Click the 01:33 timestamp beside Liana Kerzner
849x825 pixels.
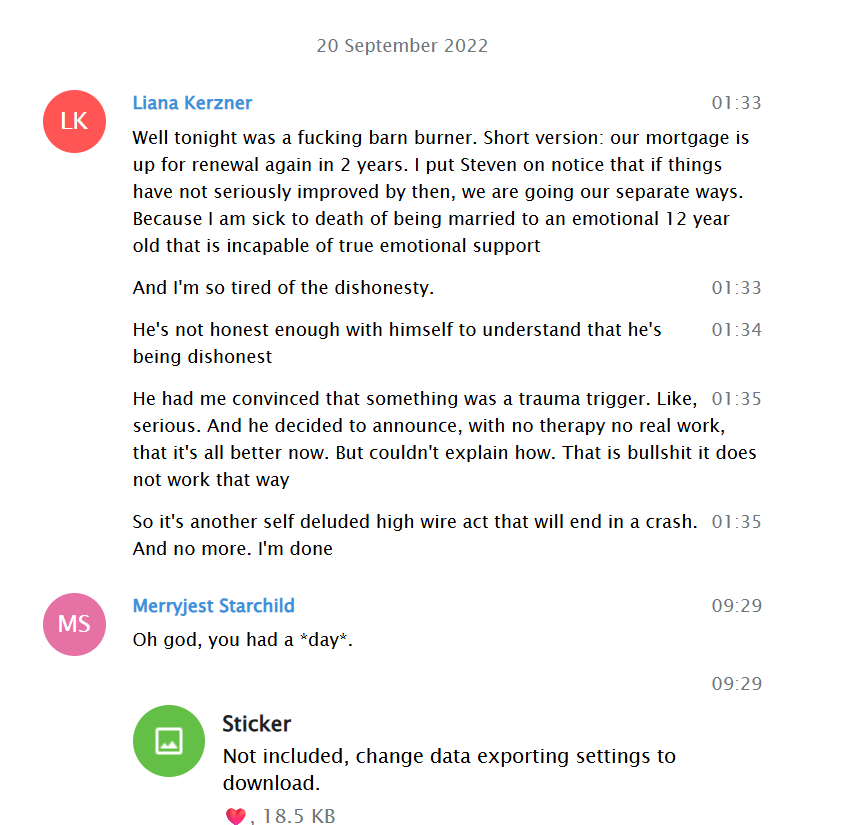click(x=736, y=103)
